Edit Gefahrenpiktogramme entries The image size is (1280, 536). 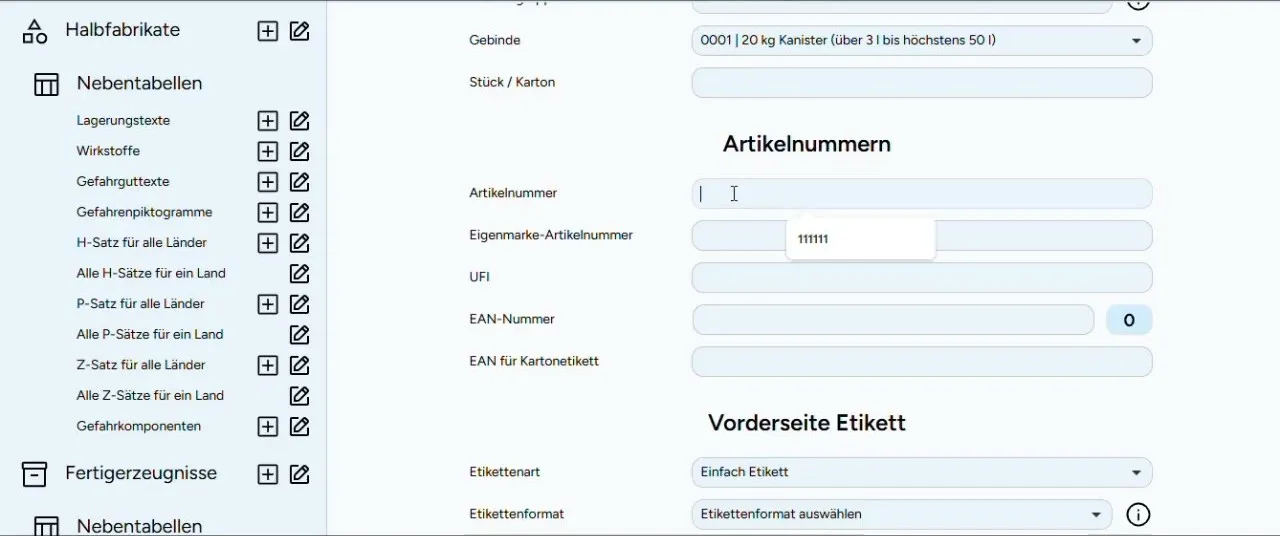(299, 213)
